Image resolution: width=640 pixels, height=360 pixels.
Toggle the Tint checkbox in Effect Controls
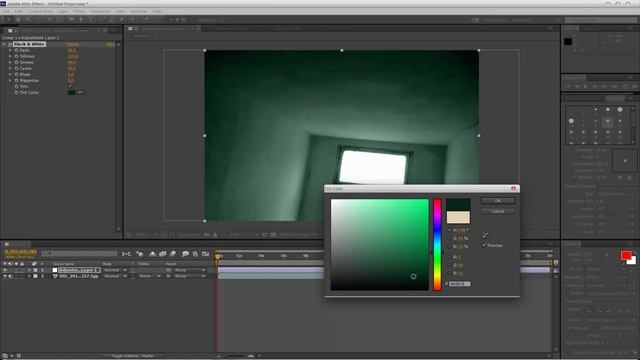pos(70,87)
